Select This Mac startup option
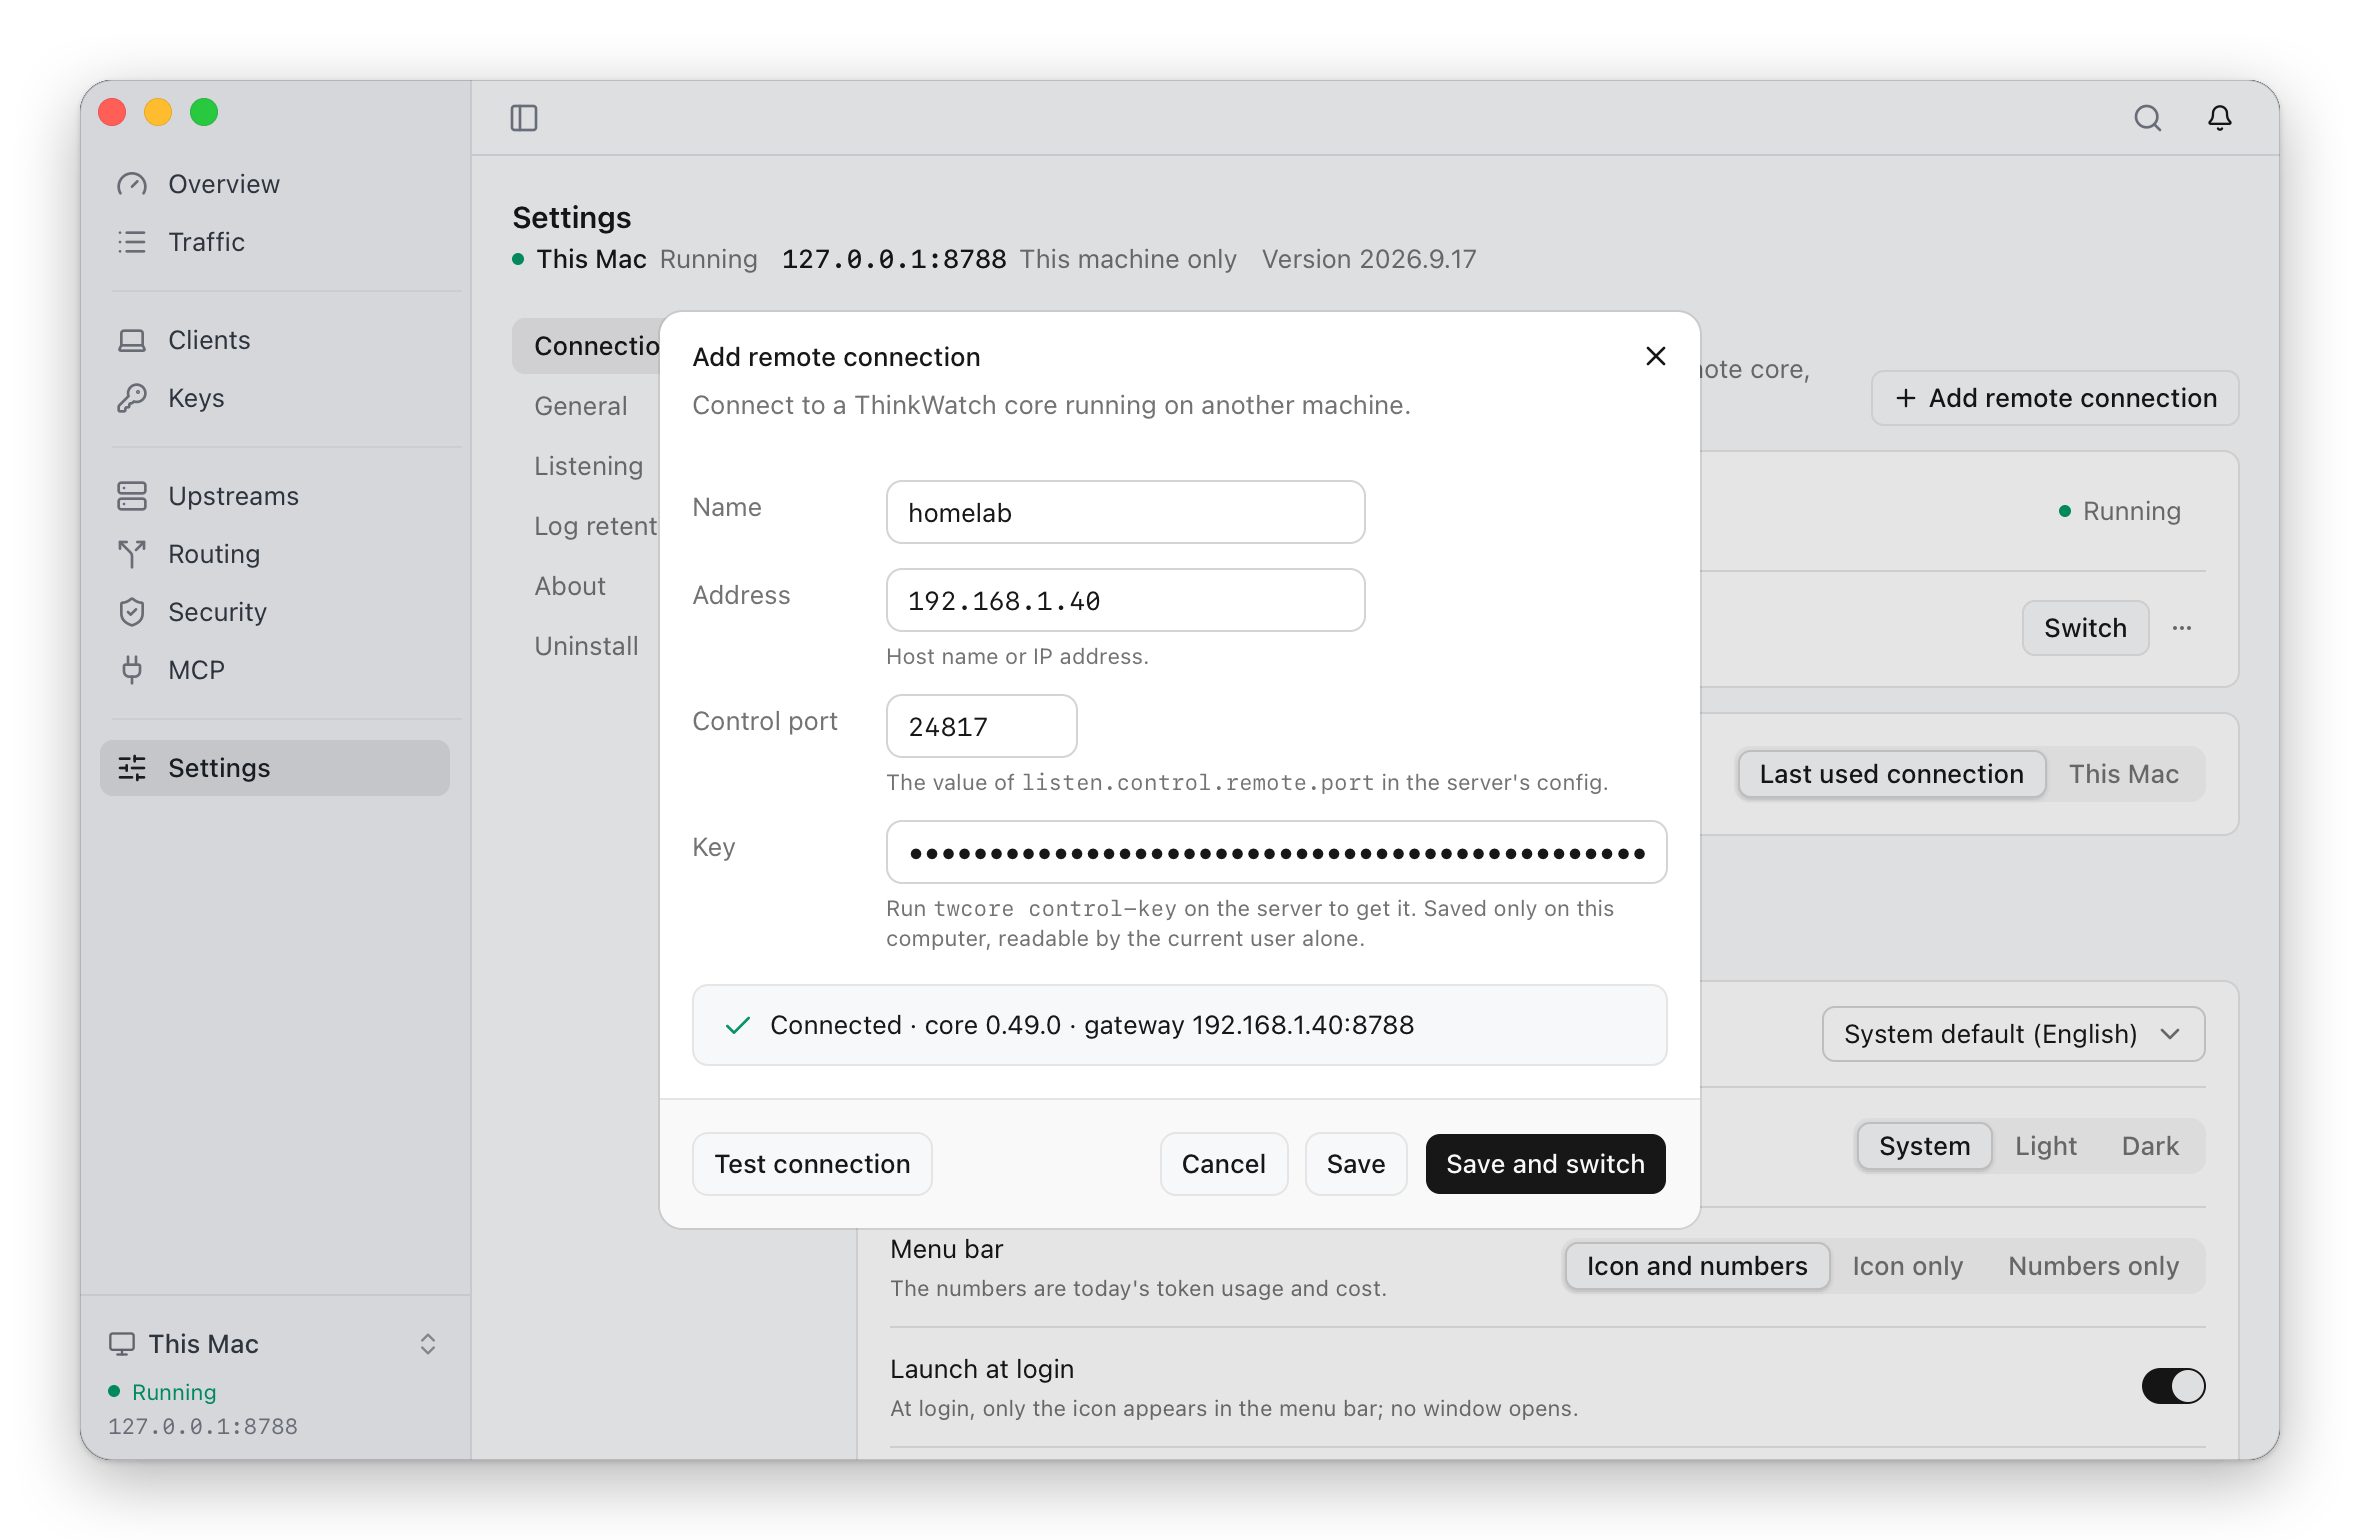The width and height of the screenshot is (2360, 1540). (x=2123, y=774)
